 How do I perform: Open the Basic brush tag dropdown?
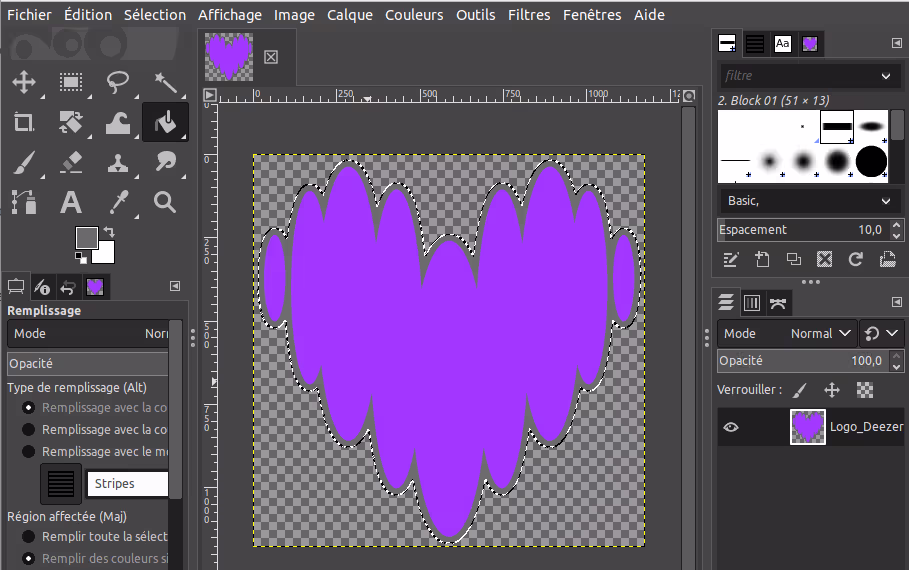[885, 201]
